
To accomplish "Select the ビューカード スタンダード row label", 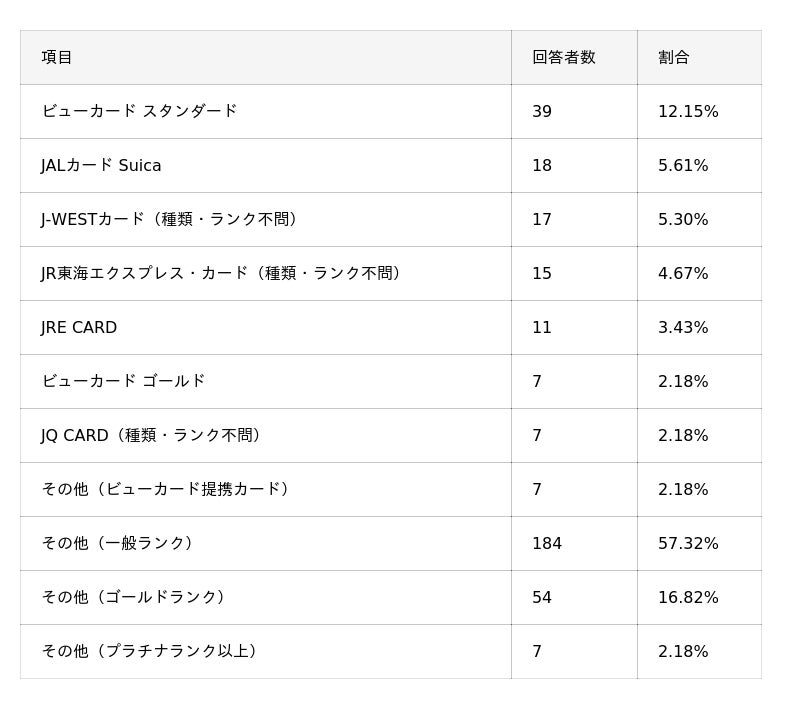I will (x=139, y=111).
